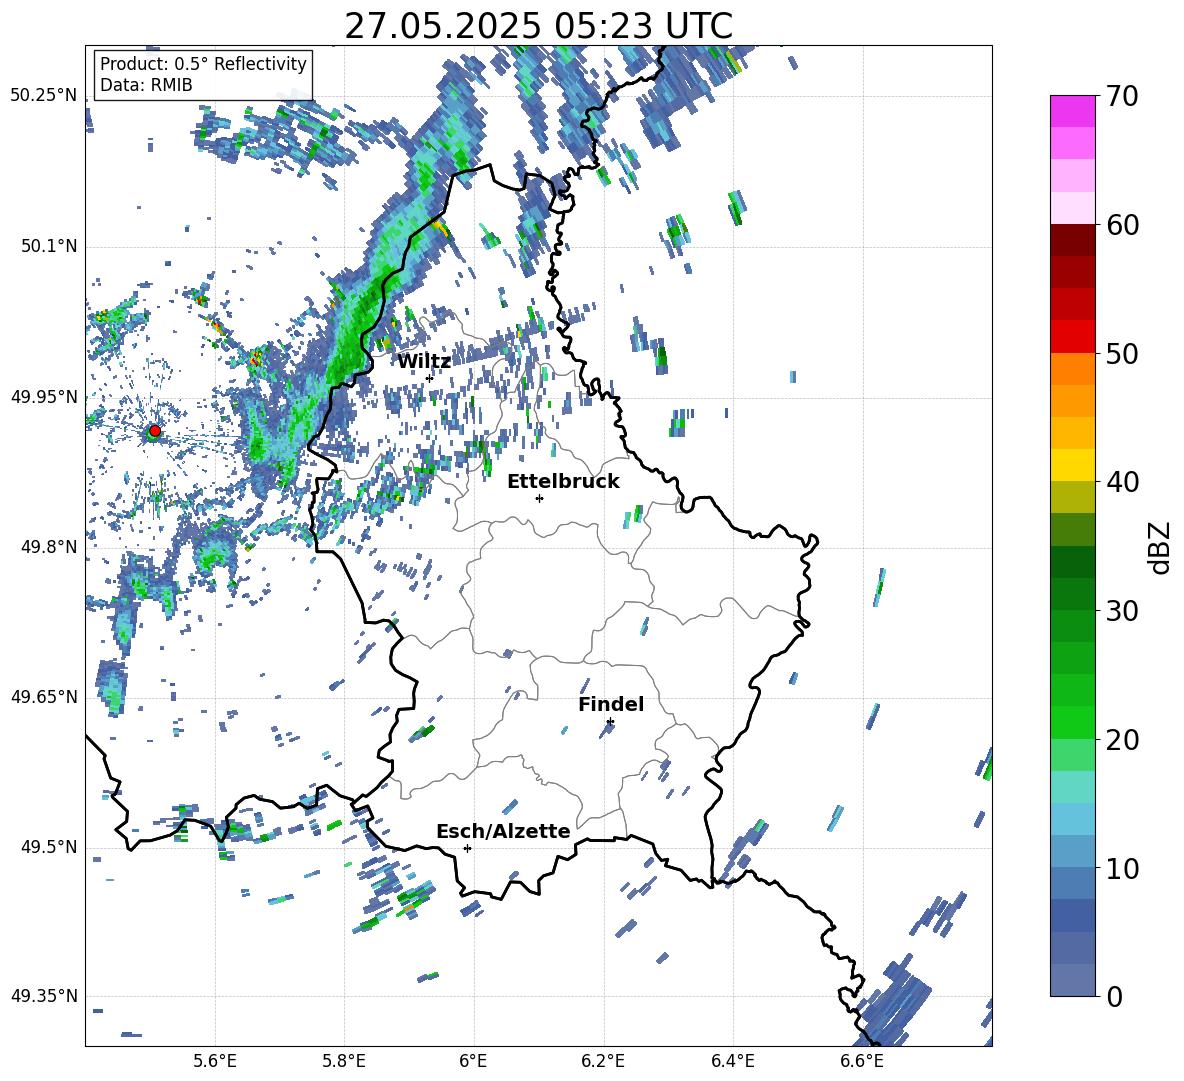
Task: Click the colorbar tick value 0
Action: click(1114, 996)
